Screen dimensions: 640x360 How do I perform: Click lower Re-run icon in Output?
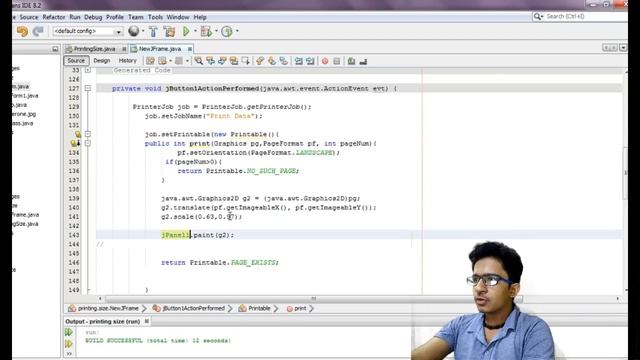click(x=69, y=344)
